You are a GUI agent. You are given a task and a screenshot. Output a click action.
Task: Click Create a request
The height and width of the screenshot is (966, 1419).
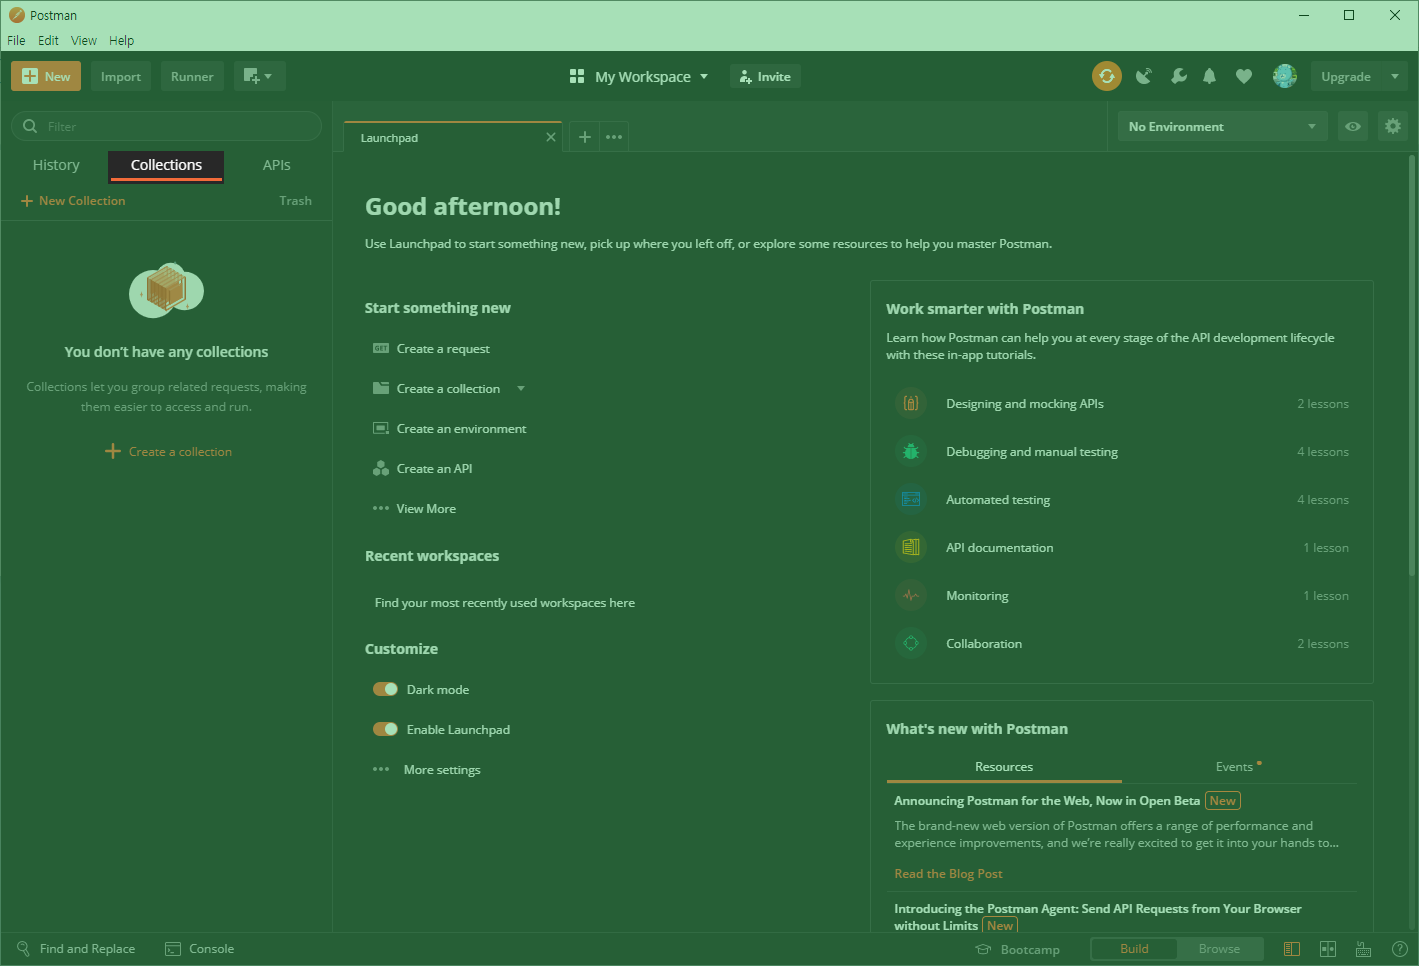(432, 349)
